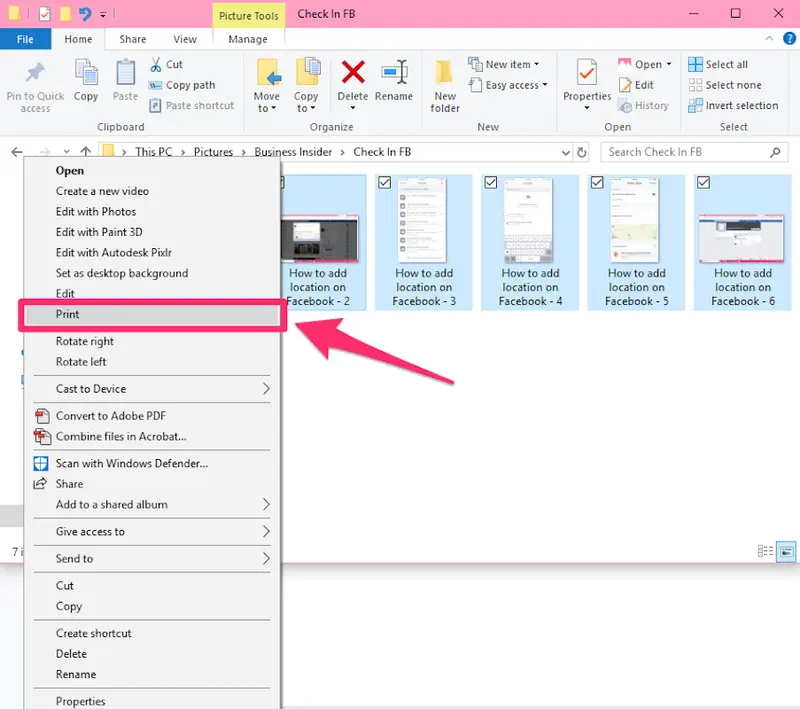Uncheck the Facebook - 3 thumbnail checkbox
800x709 pixels.
(x=383, y=182)
